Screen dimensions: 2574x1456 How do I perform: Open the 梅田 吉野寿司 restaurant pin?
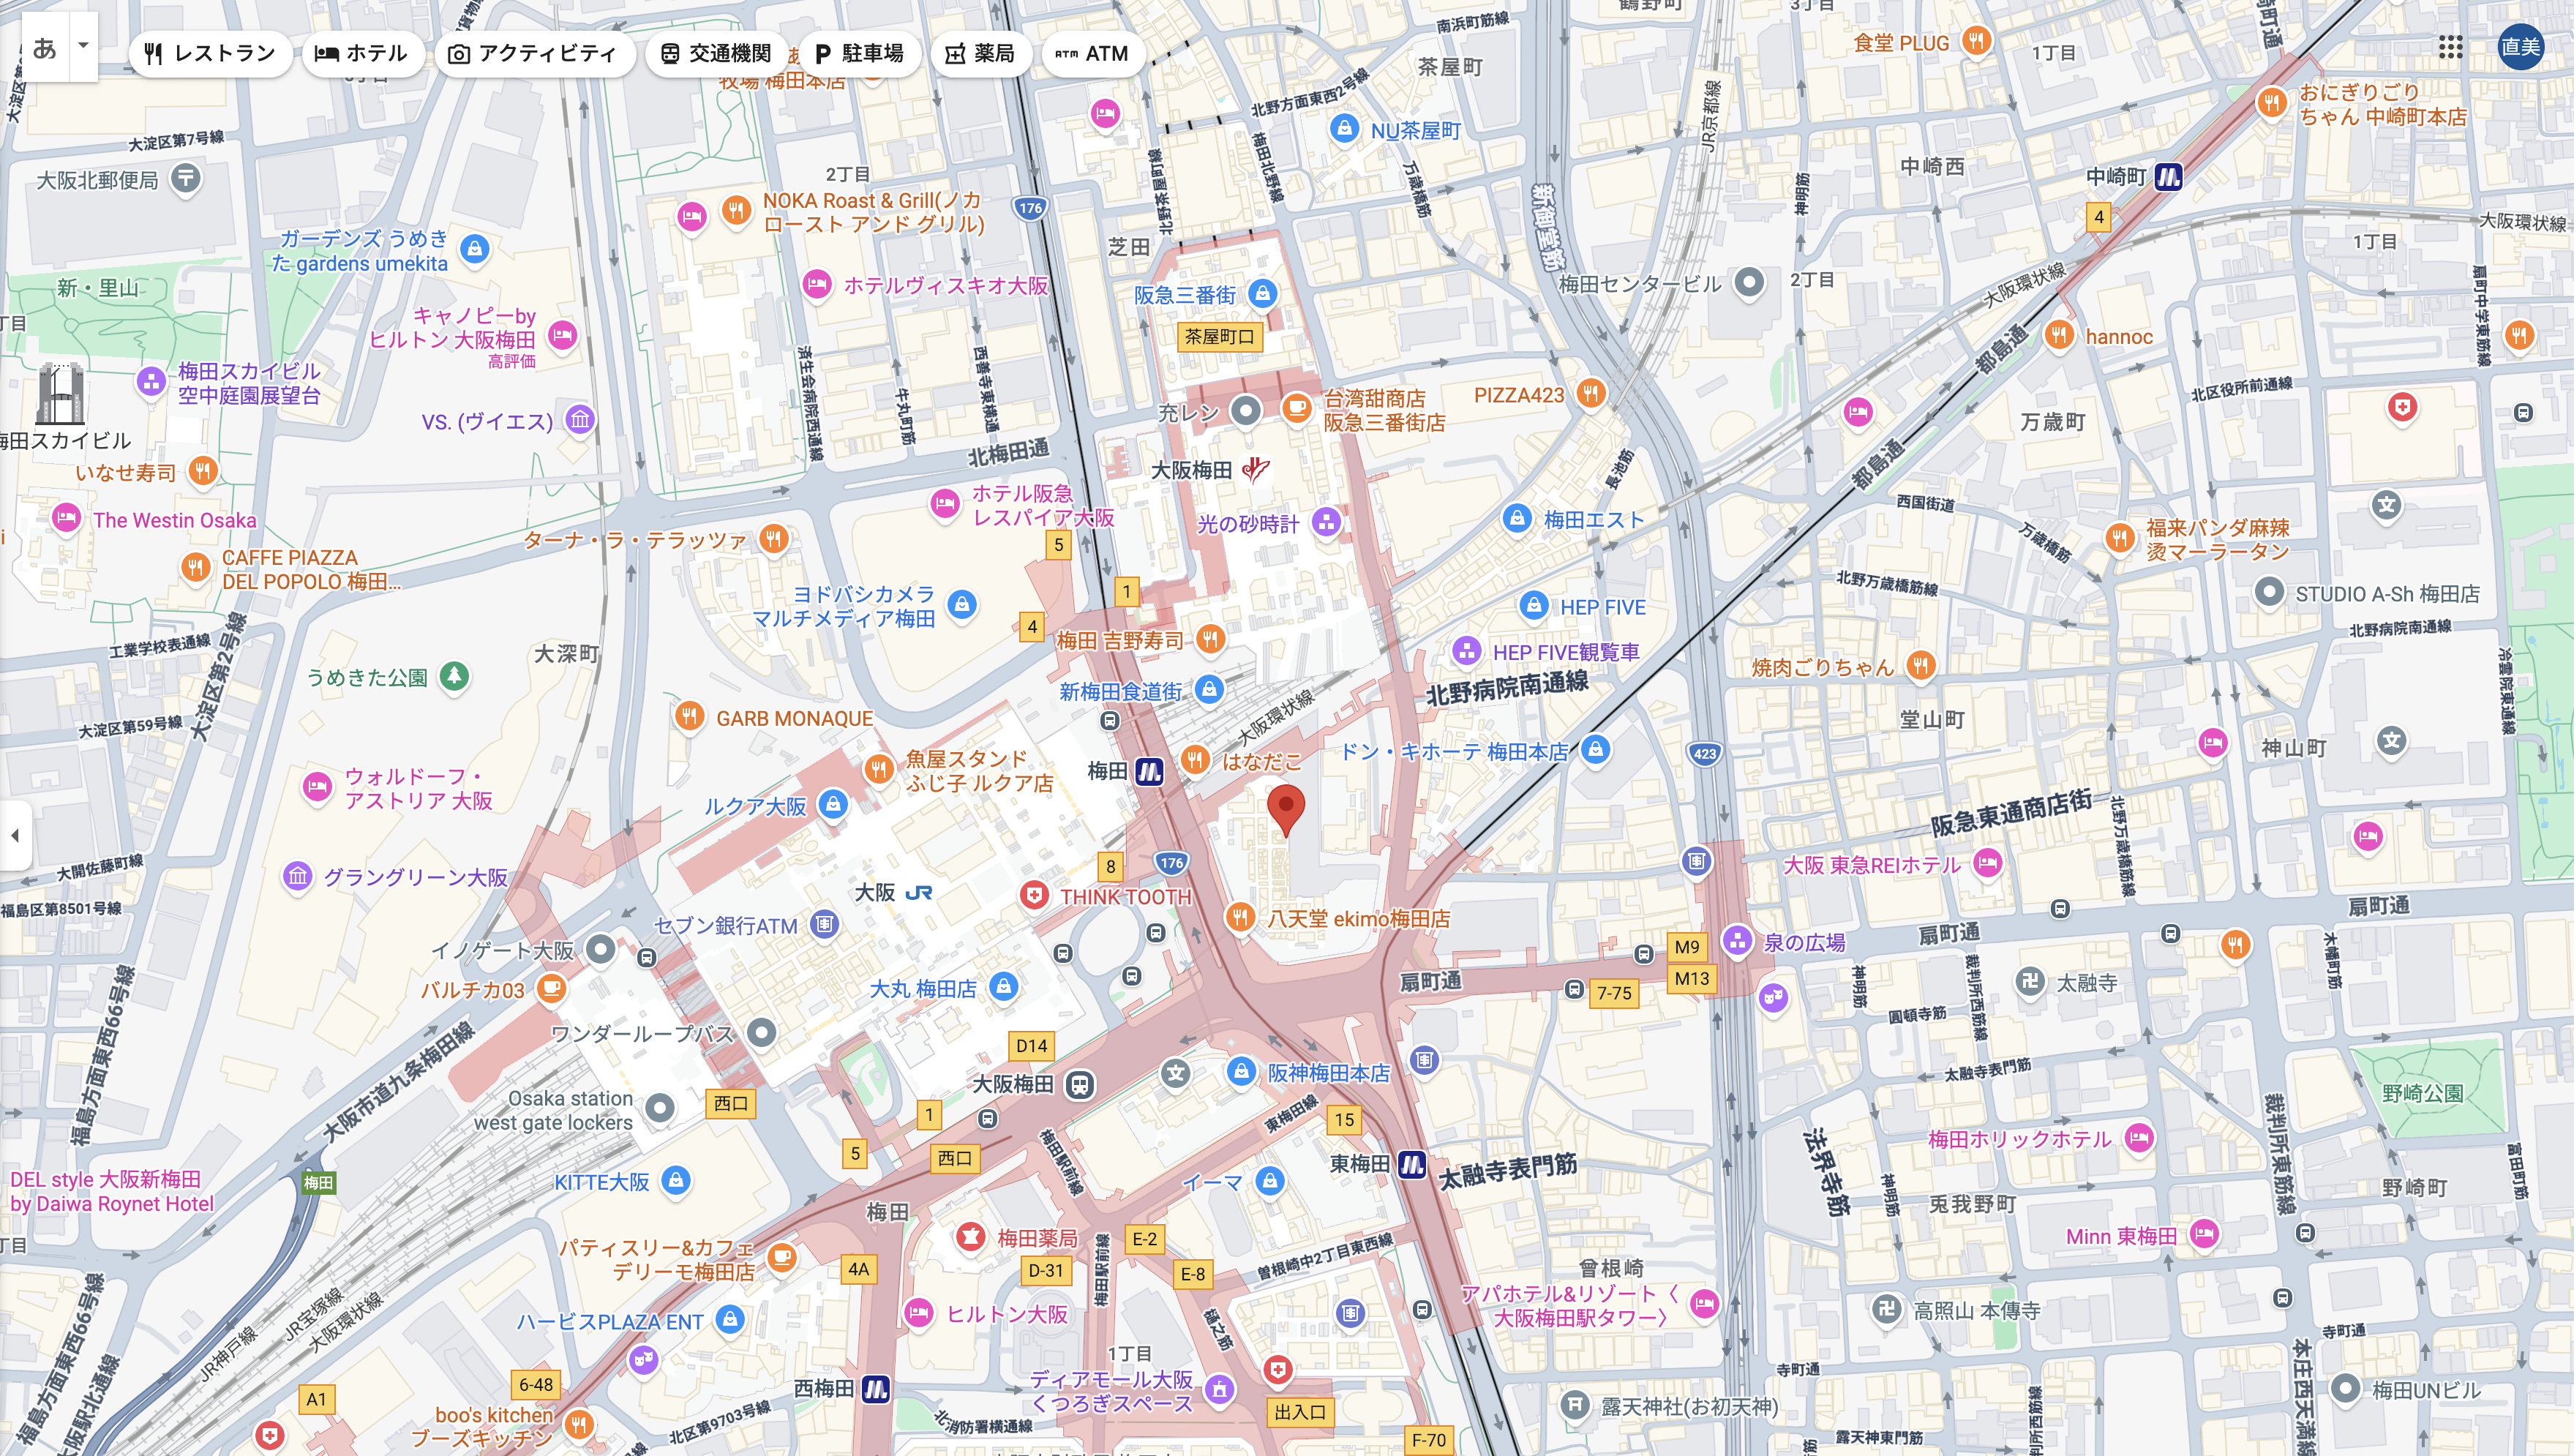[1210, 638]
